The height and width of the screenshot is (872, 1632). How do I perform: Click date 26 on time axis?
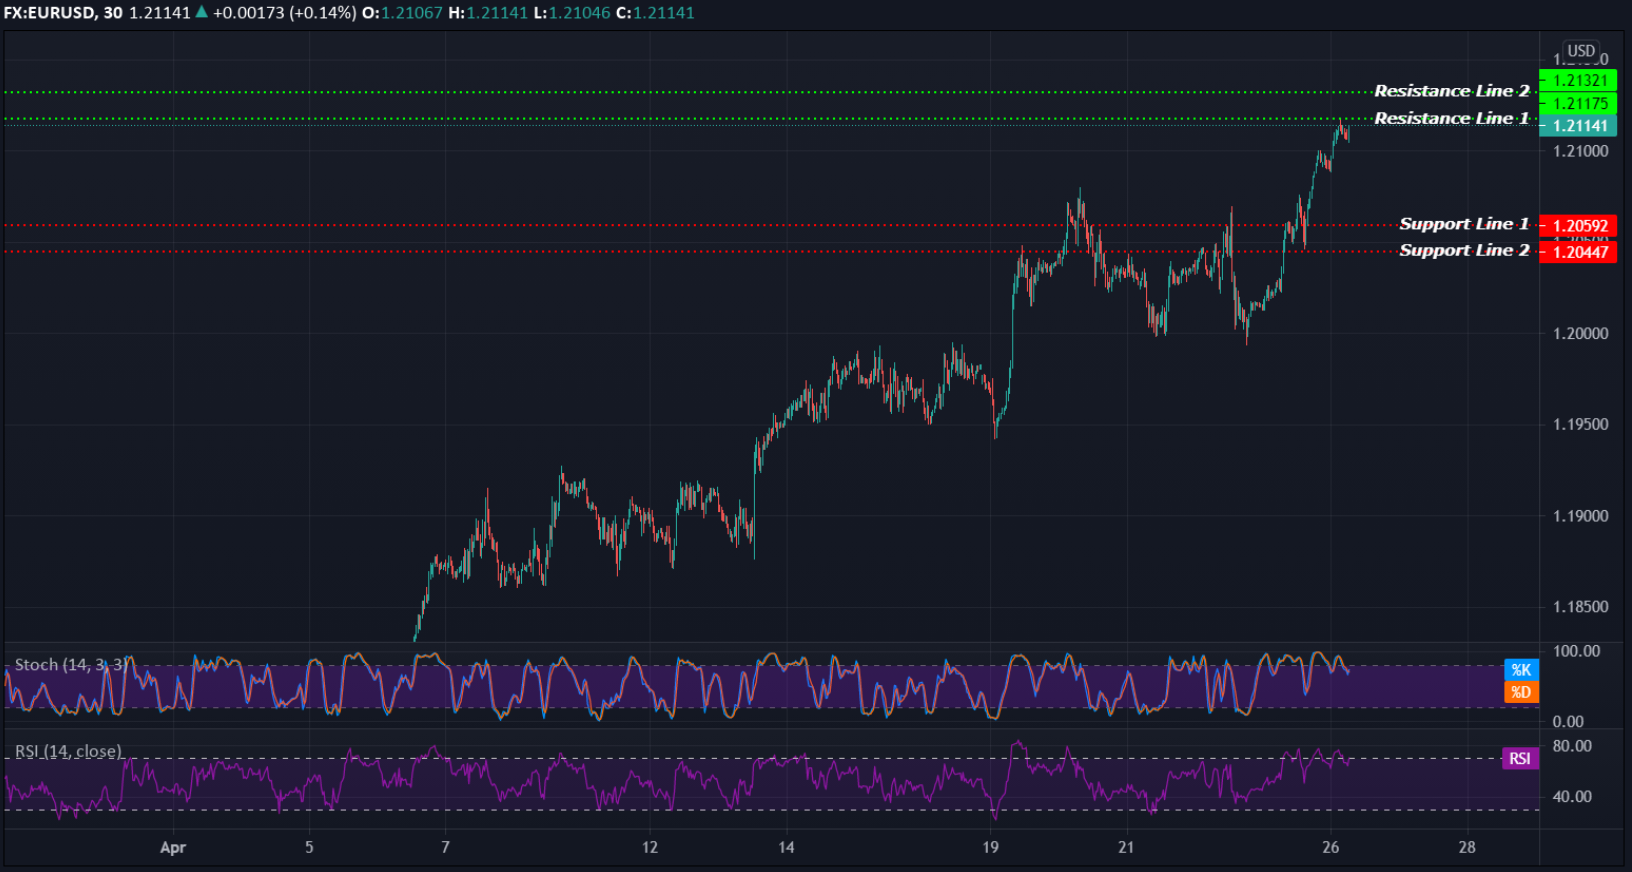pos(1330,847)
